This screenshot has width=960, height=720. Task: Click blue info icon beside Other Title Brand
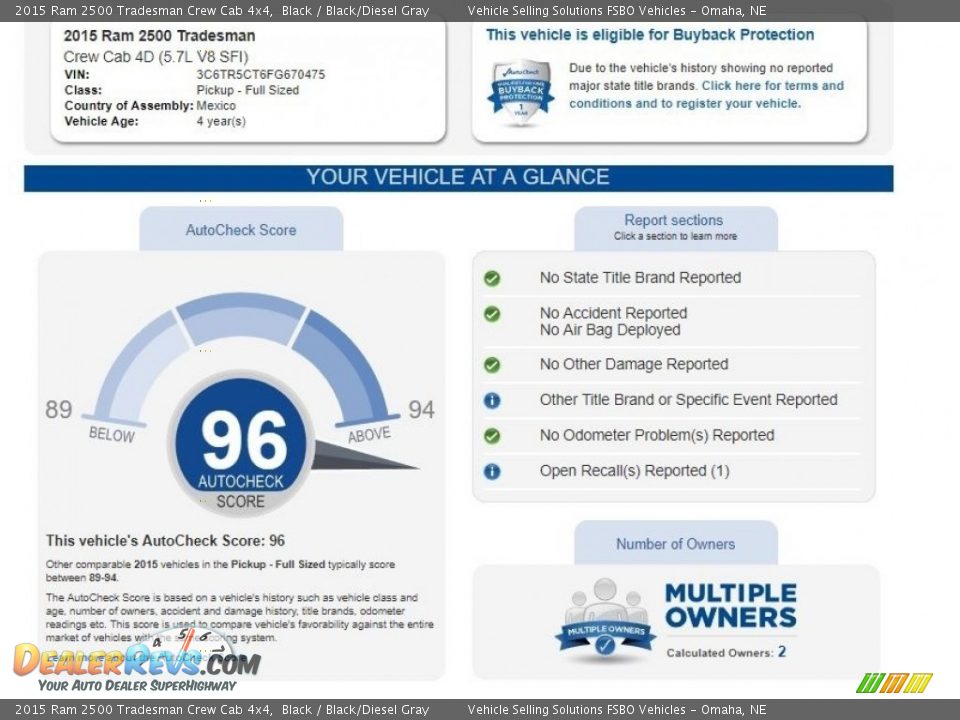tap(492, 400)
